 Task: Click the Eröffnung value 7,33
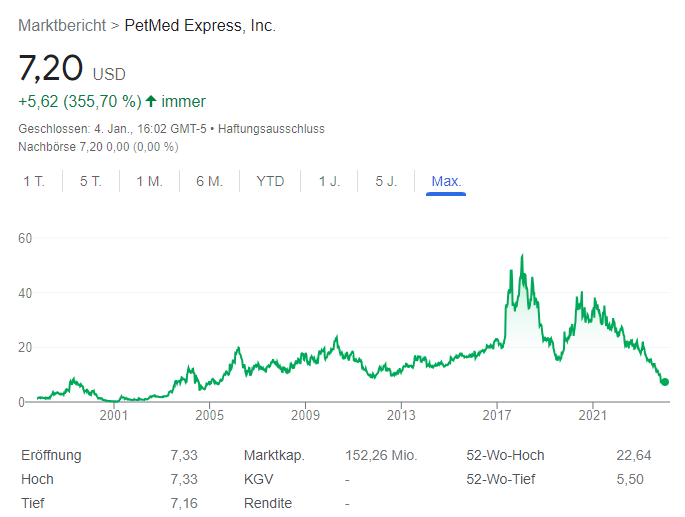184,455
